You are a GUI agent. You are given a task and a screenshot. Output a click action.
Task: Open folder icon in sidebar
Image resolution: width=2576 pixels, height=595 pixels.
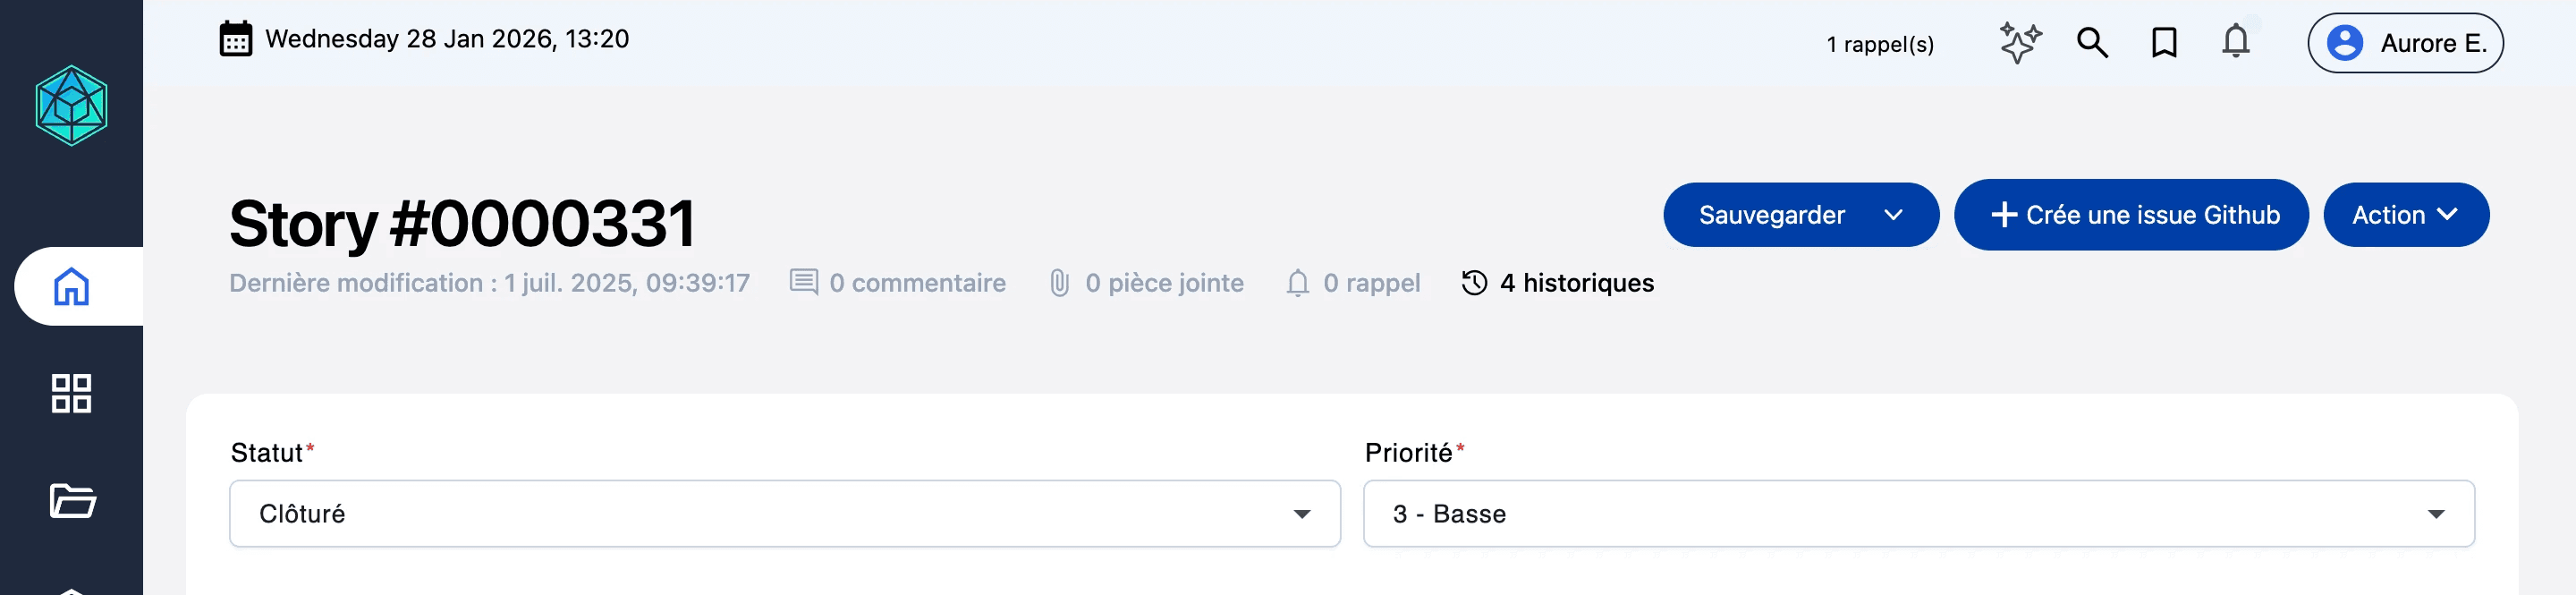[x=72, y=500]
